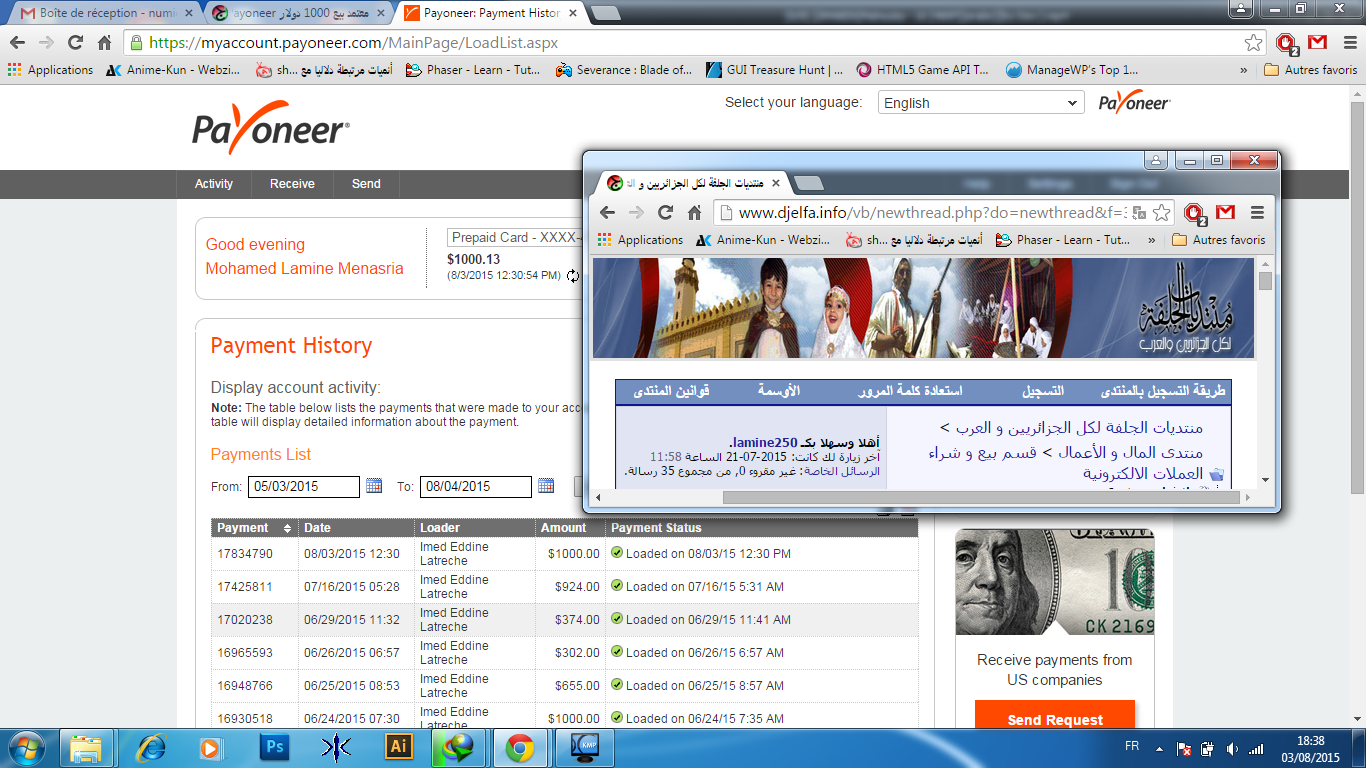Open the Select your language dropdown

click(x=981, y=103)
